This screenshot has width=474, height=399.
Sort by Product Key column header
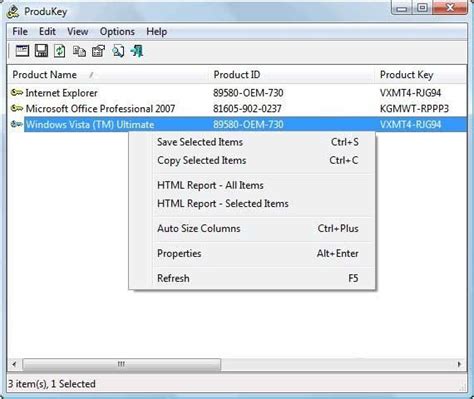tap(421, 75)
